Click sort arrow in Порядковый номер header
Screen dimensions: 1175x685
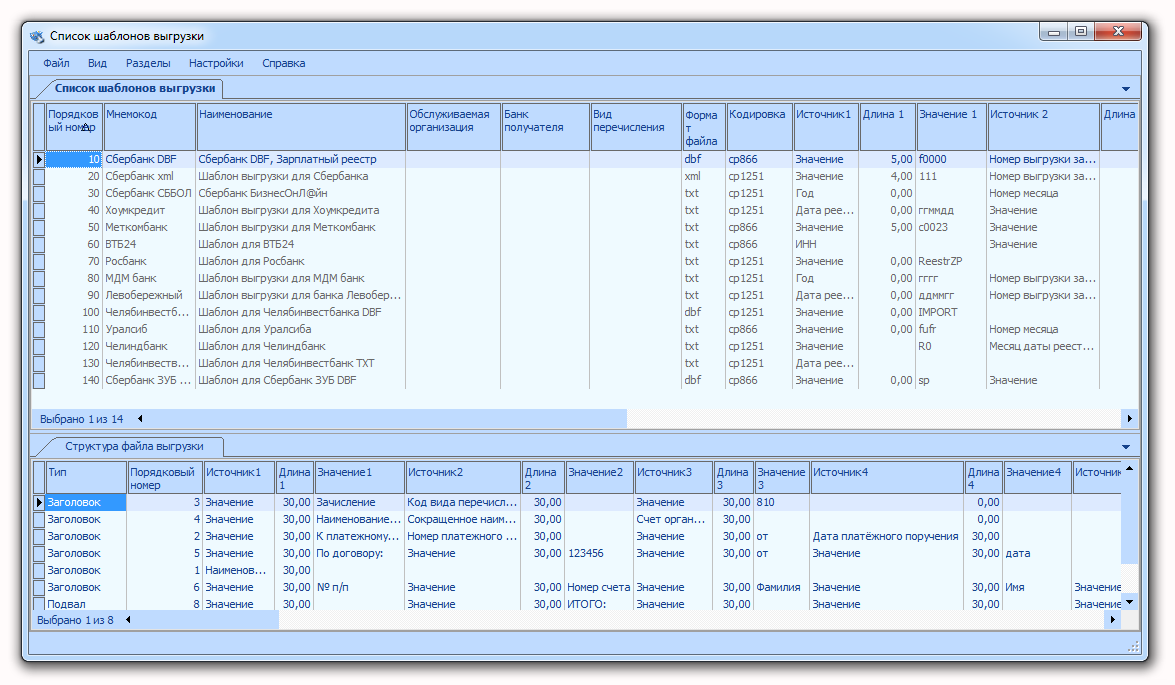[x=87, y=127]
